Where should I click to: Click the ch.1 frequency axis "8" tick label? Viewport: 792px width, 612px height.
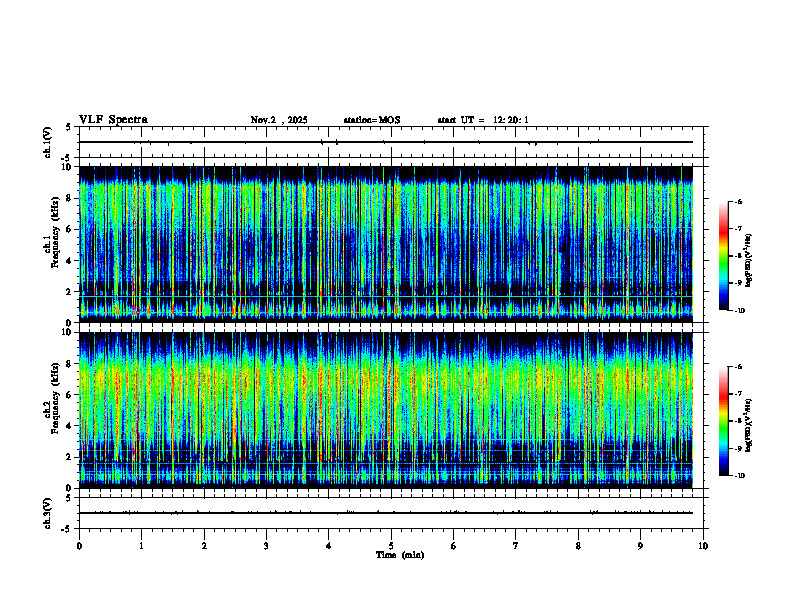68,198
